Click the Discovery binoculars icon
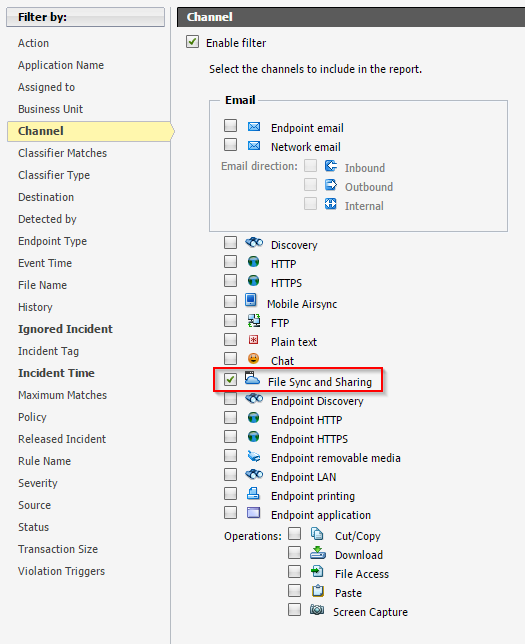 [254, 243]
